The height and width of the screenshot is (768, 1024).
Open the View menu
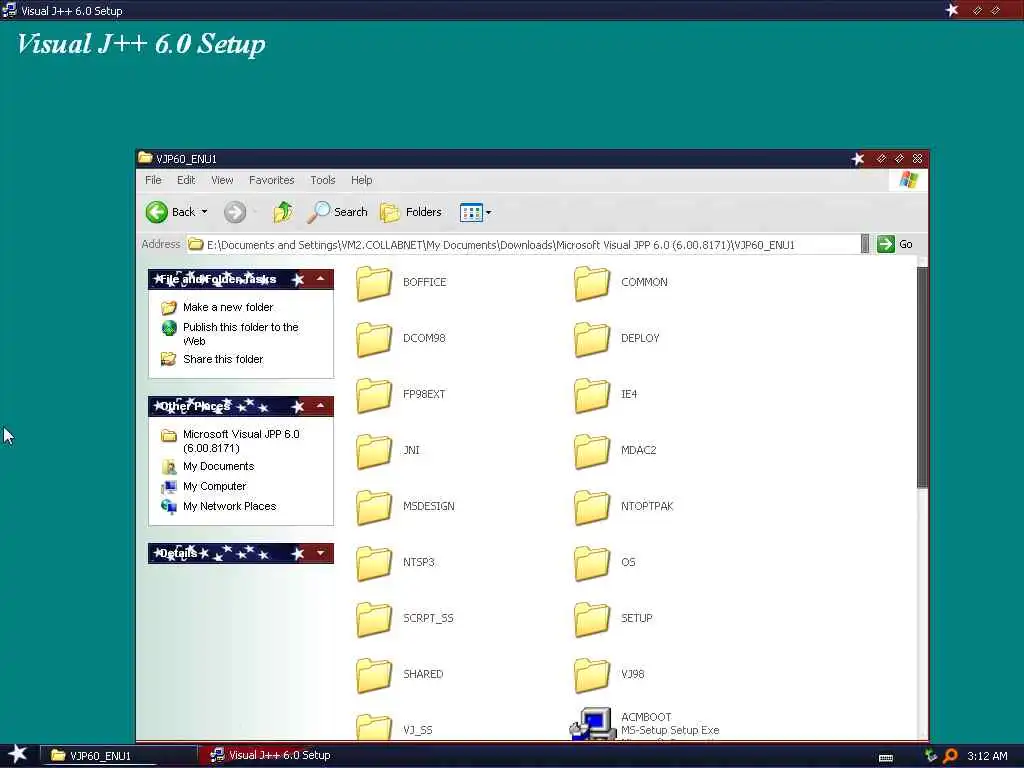(222, 180)
